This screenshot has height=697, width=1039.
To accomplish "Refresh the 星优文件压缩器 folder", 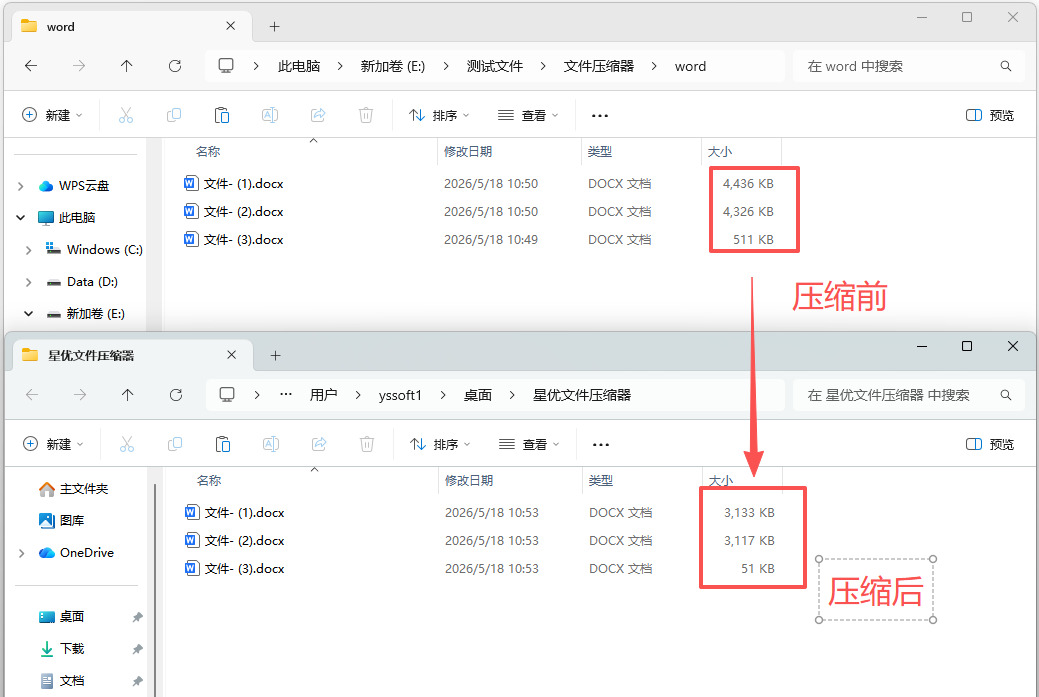I will click(x=176, y=395).
